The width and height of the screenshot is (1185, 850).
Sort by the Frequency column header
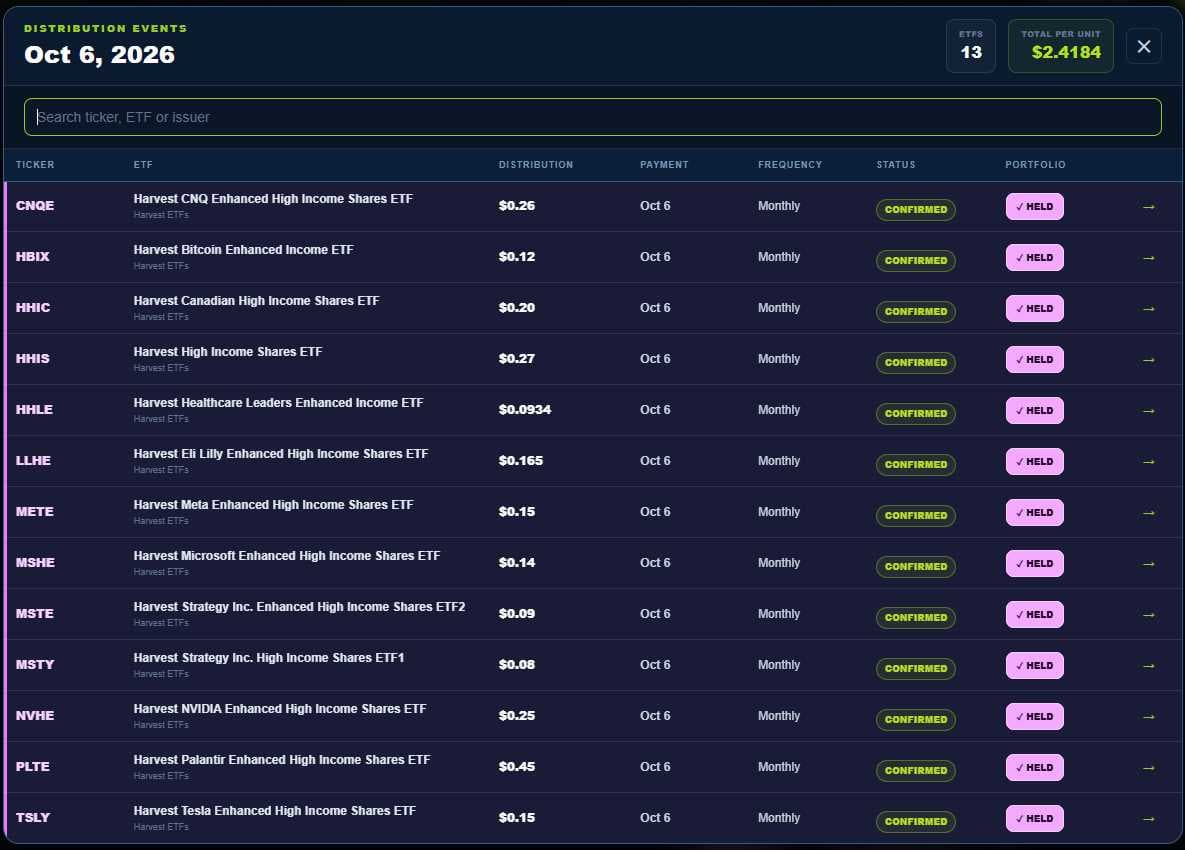(x=790, y=165)
